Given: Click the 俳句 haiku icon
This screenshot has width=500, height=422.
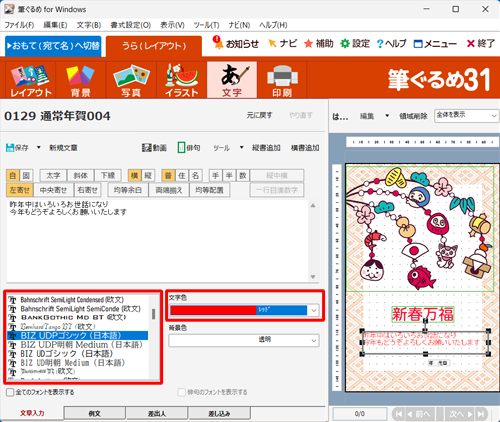Looking at the screenshot, I should (181, 148).
